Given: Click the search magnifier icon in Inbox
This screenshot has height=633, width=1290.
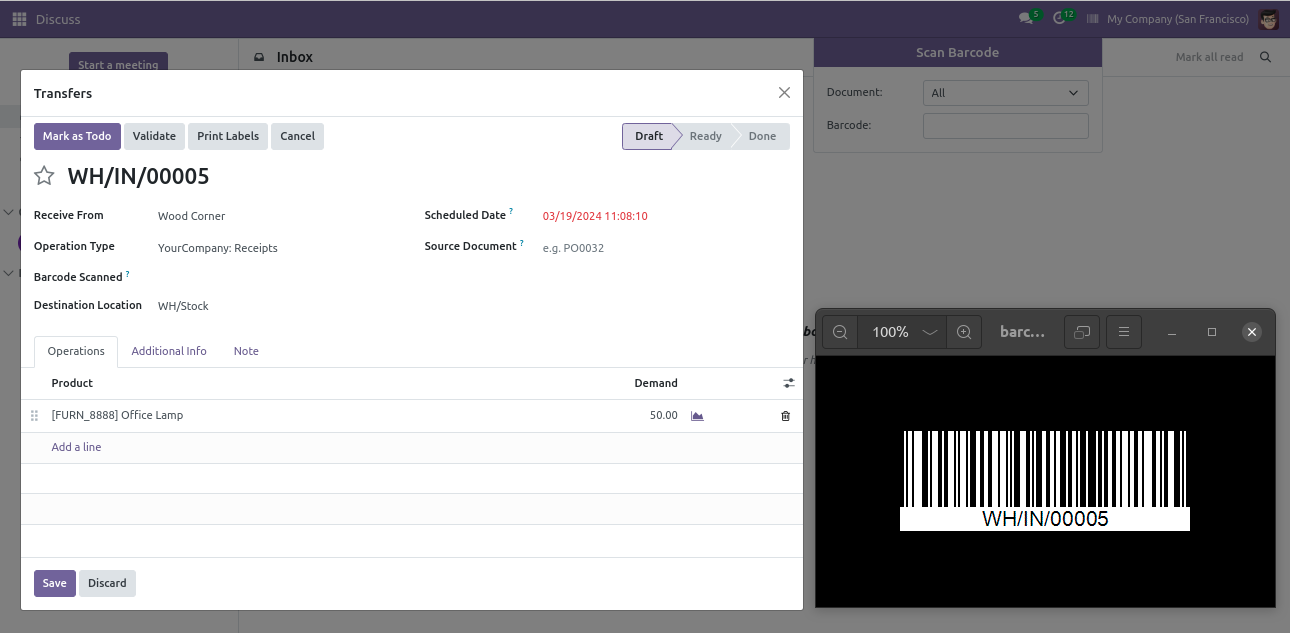Looking at the screenshot, I should 1265,57.
